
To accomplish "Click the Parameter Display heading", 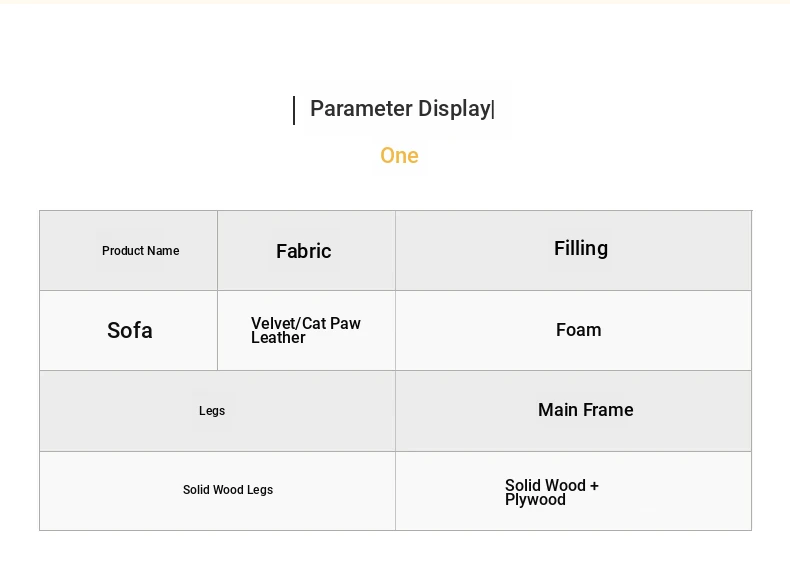I will (400, 109).
